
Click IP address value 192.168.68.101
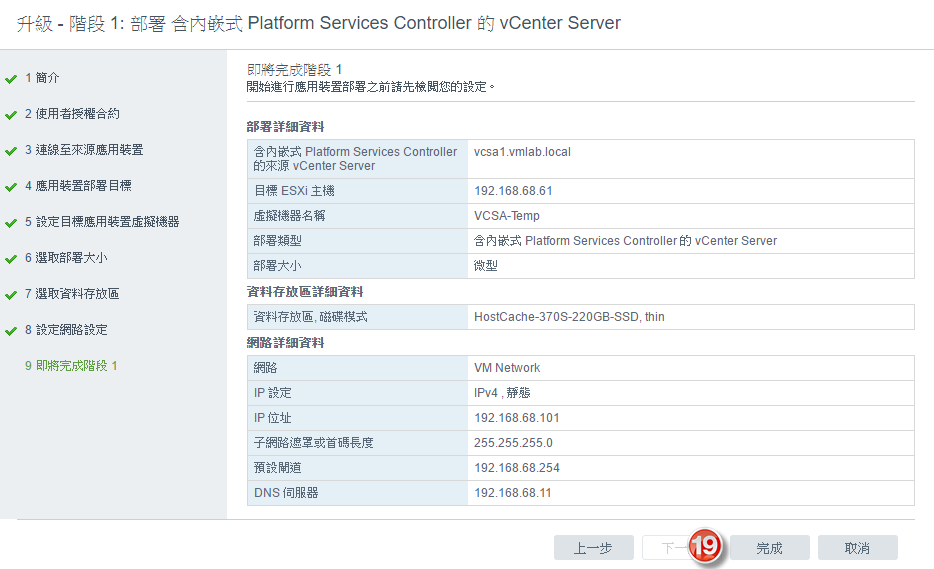[x=516, y=418]
